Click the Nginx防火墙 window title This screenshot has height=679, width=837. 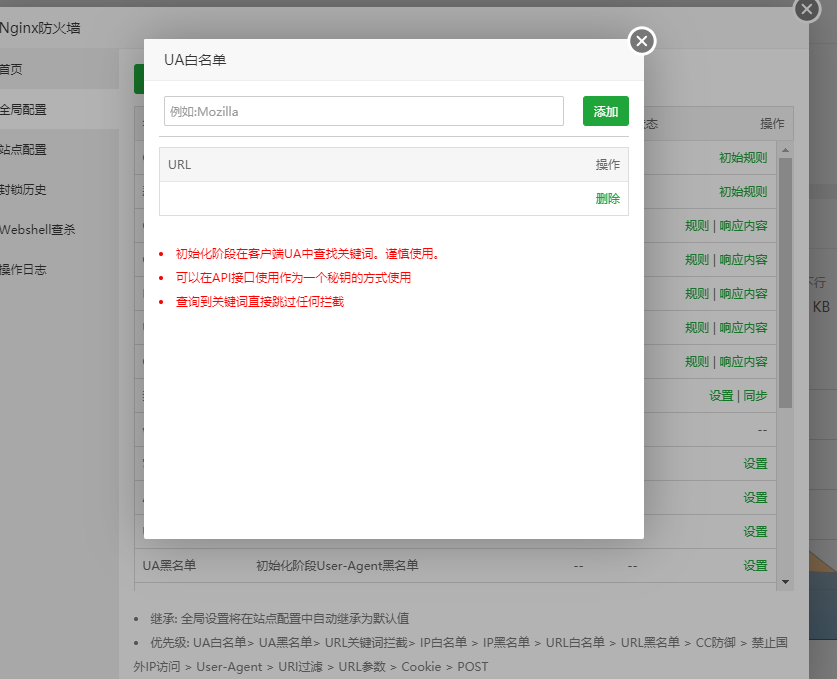point(40,28)
